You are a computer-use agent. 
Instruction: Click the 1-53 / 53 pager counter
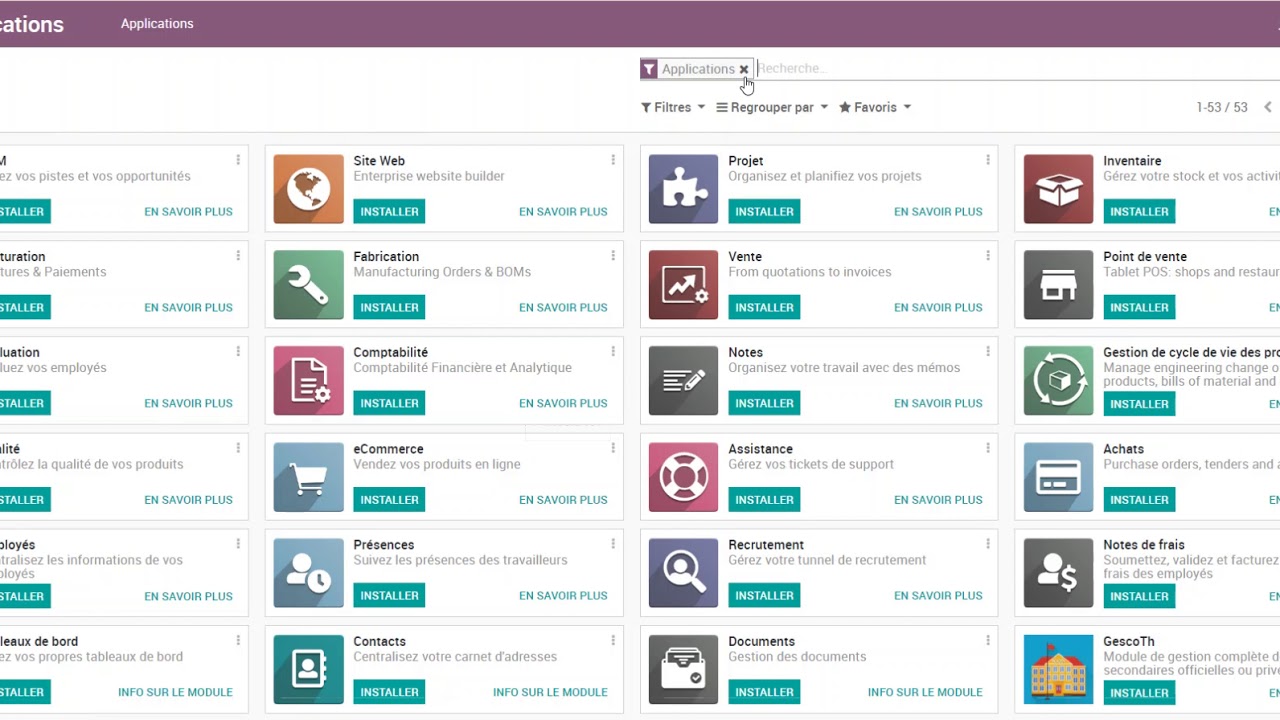[1222, 107]
